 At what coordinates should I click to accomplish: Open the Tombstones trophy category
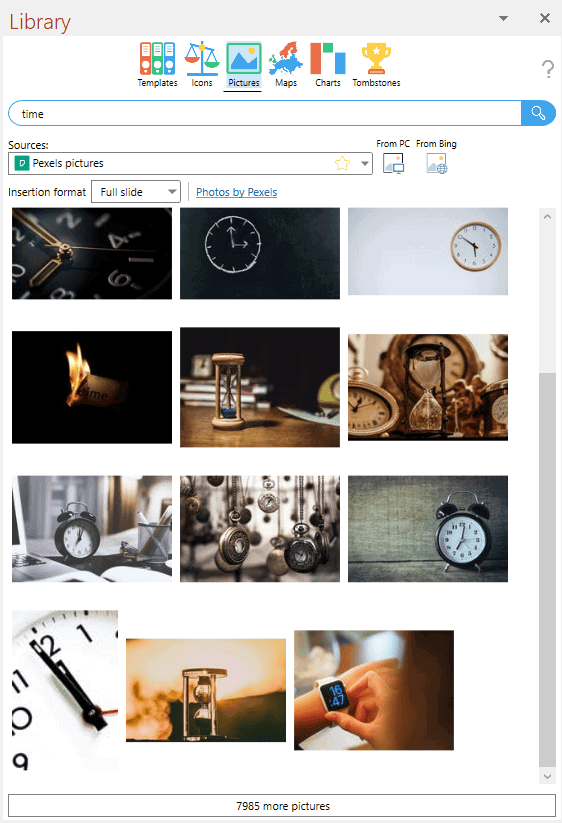pos(376,65)
